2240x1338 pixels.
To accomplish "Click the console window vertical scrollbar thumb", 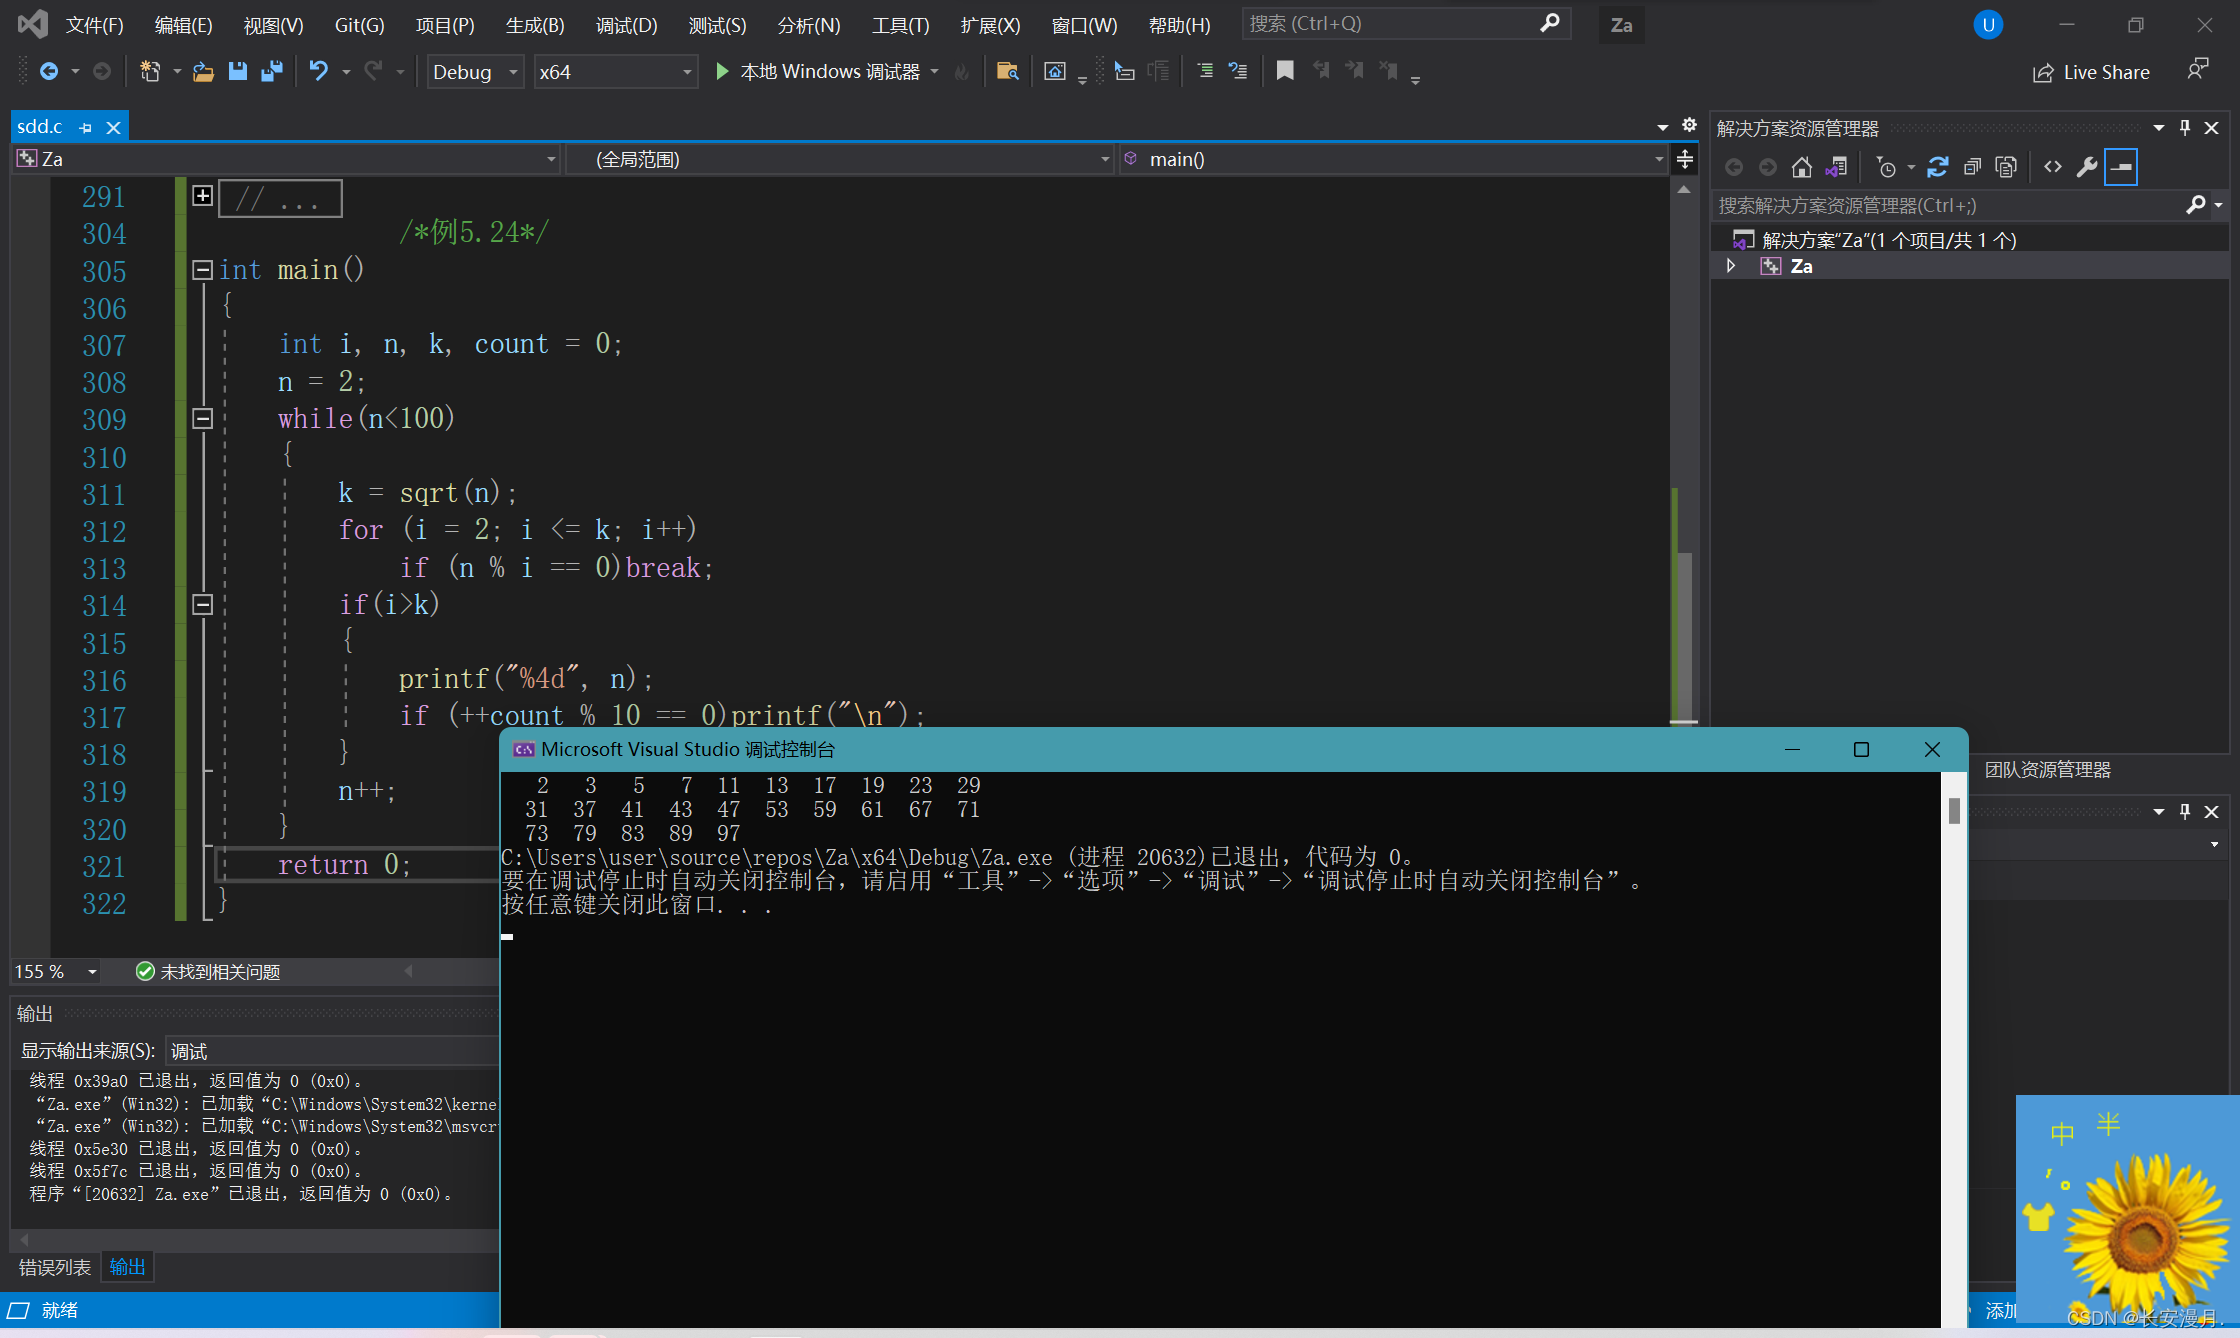I will [x=1954, y=810].
